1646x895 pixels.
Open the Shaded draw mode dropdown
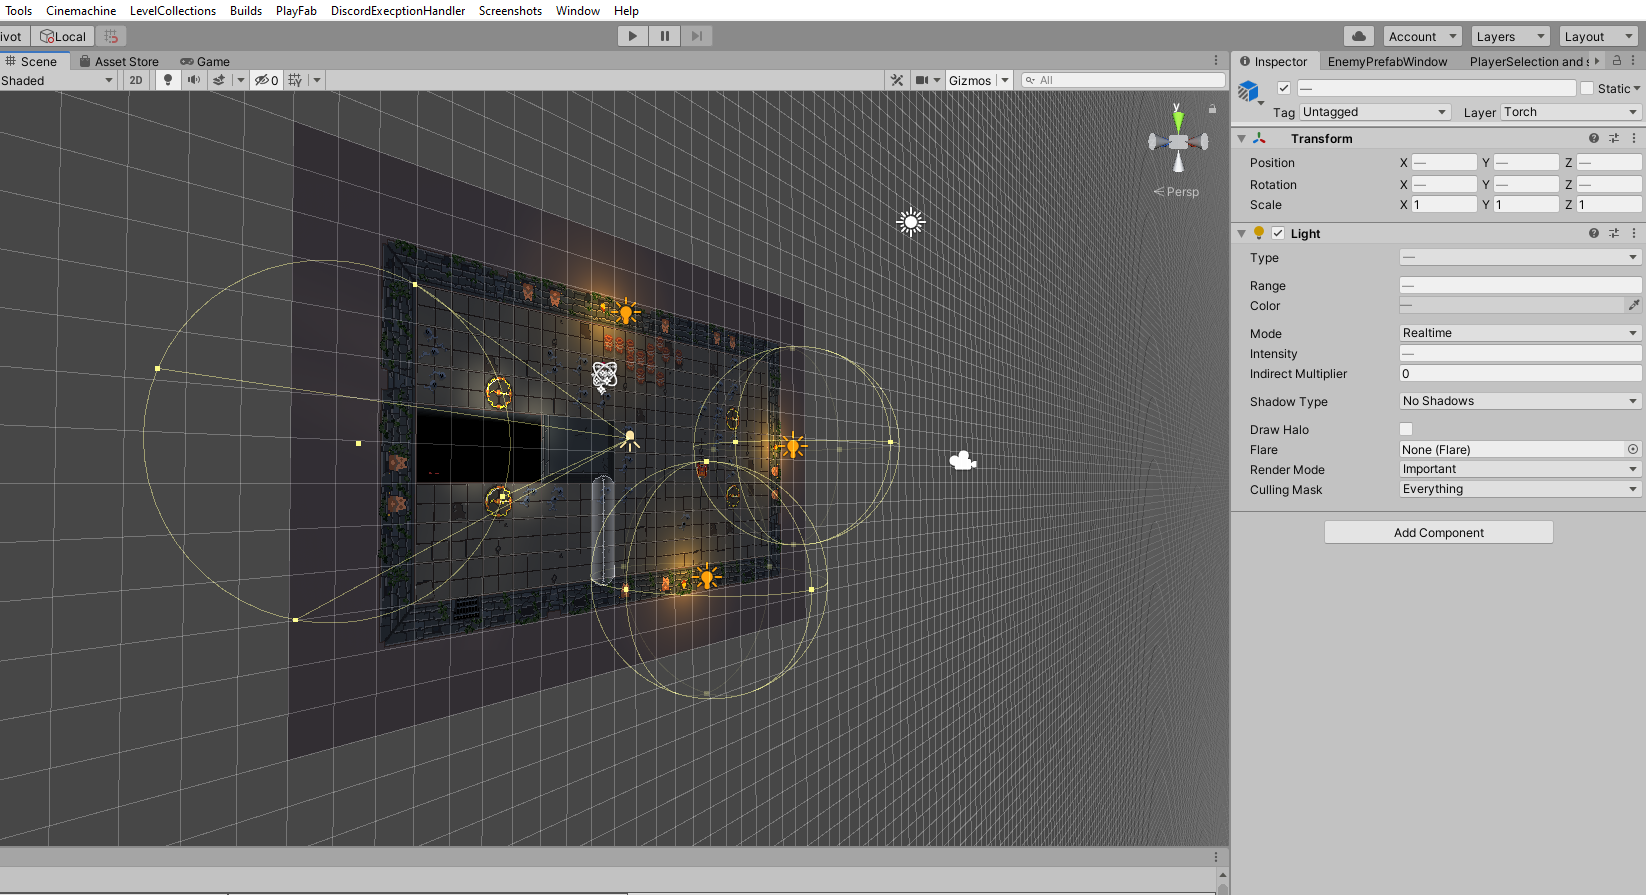(x=58, y=80)
